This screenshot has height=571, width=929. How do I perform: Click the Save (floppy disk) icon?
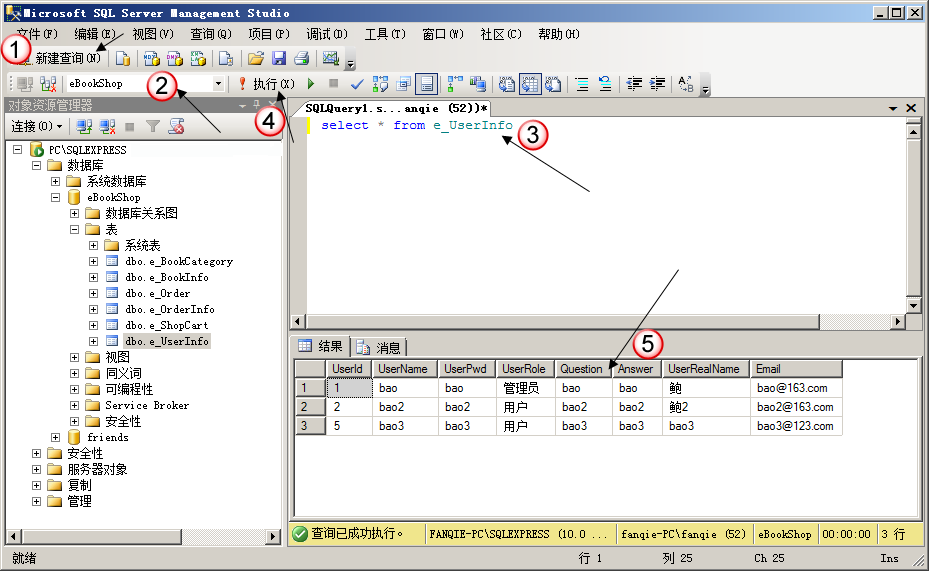pos(279,58)
